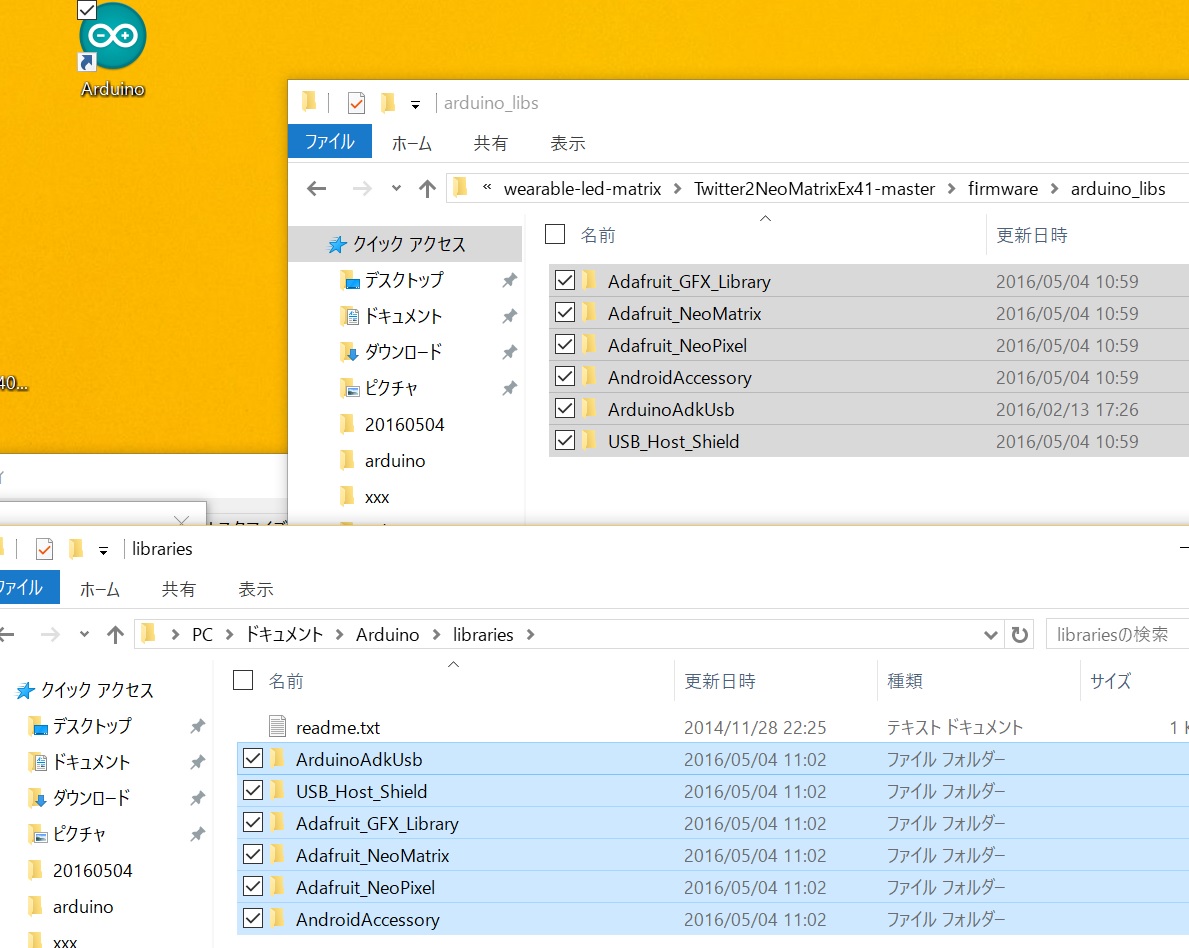Select ダウンロード in arduino_libs quick access
This screenshot has height=948, width=1189.
[x=402, y=352]
